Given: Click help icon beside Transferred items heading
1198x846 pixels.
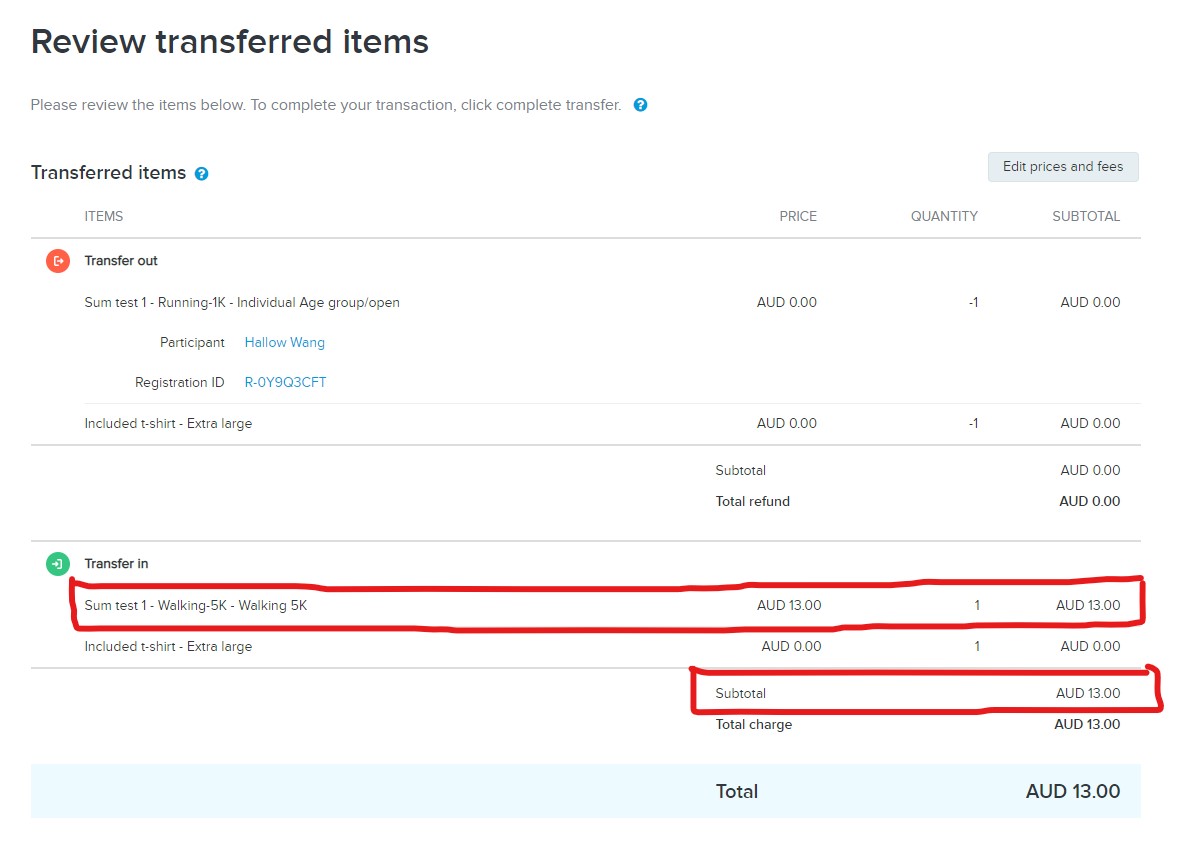Looking at the screenshot, I should pyautogui.click(x=202, y=174).
